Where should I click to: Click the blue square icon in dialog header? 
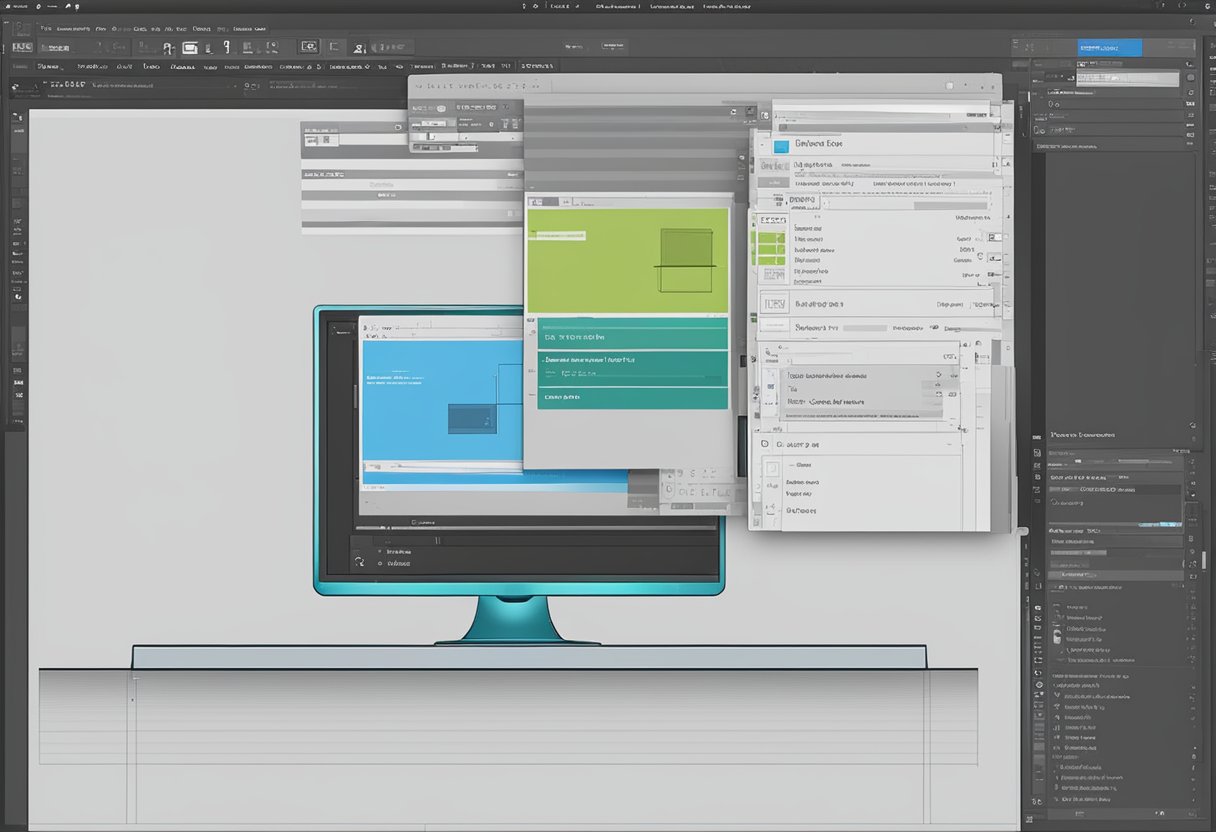tap(781, 145)
